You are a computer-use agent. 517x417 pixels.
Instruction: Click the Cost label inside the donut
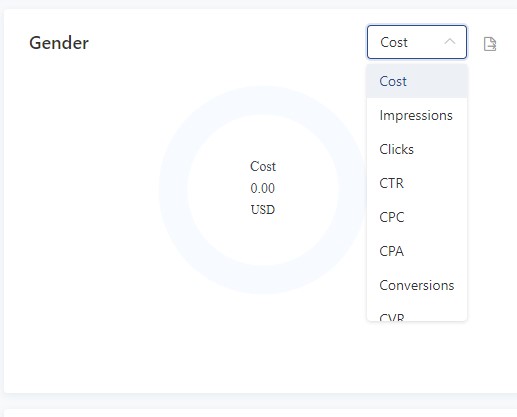[263, 166]
